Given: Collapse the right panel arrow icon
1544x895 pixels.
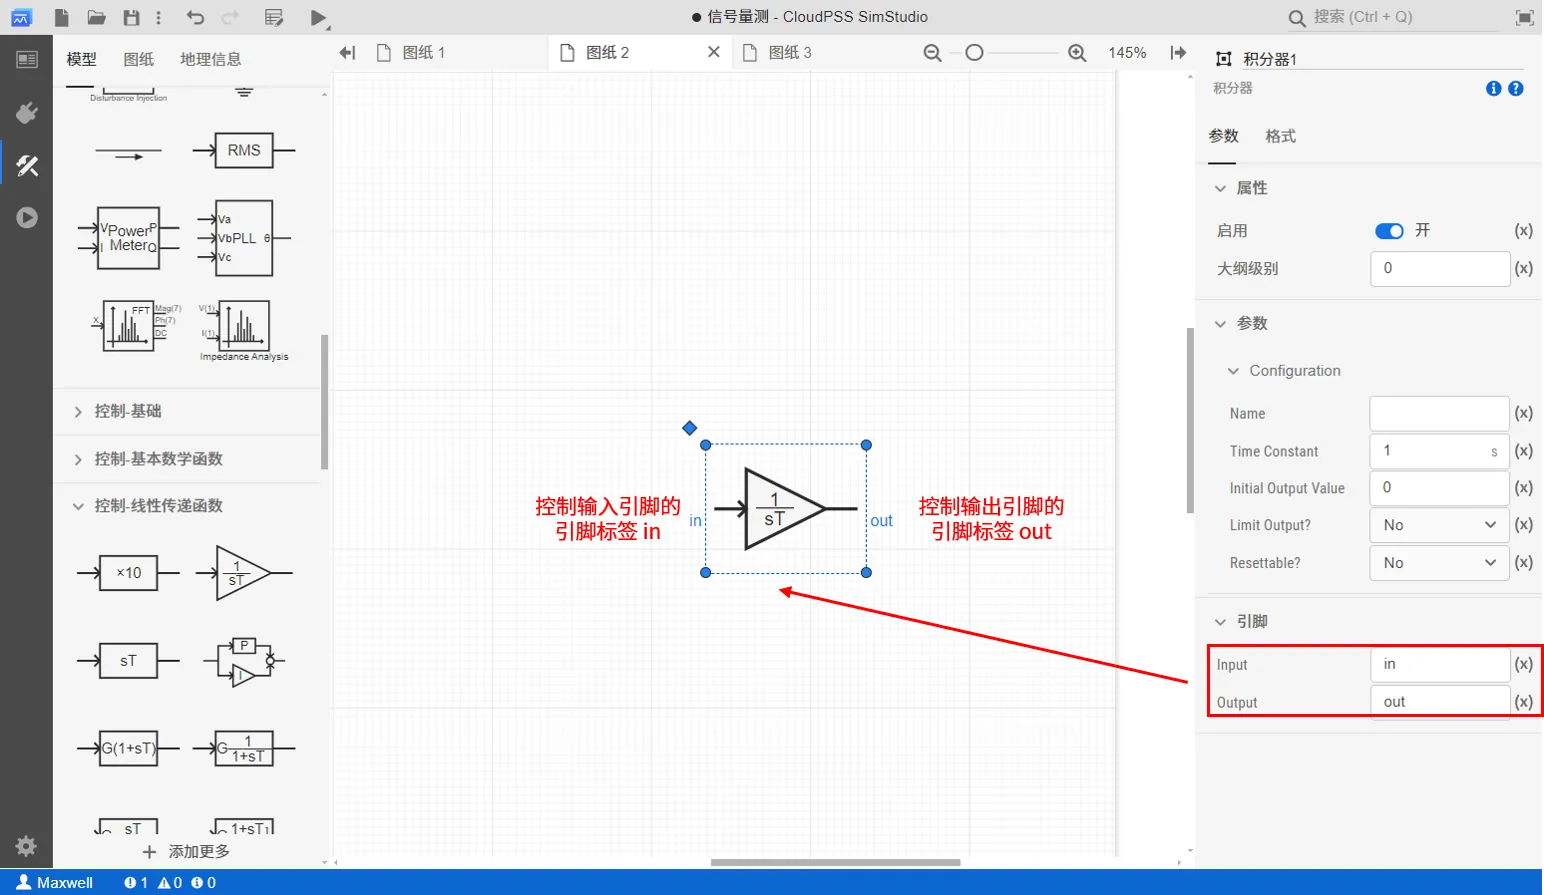Looking at the screenshot, I should (x=1178, y=53).
